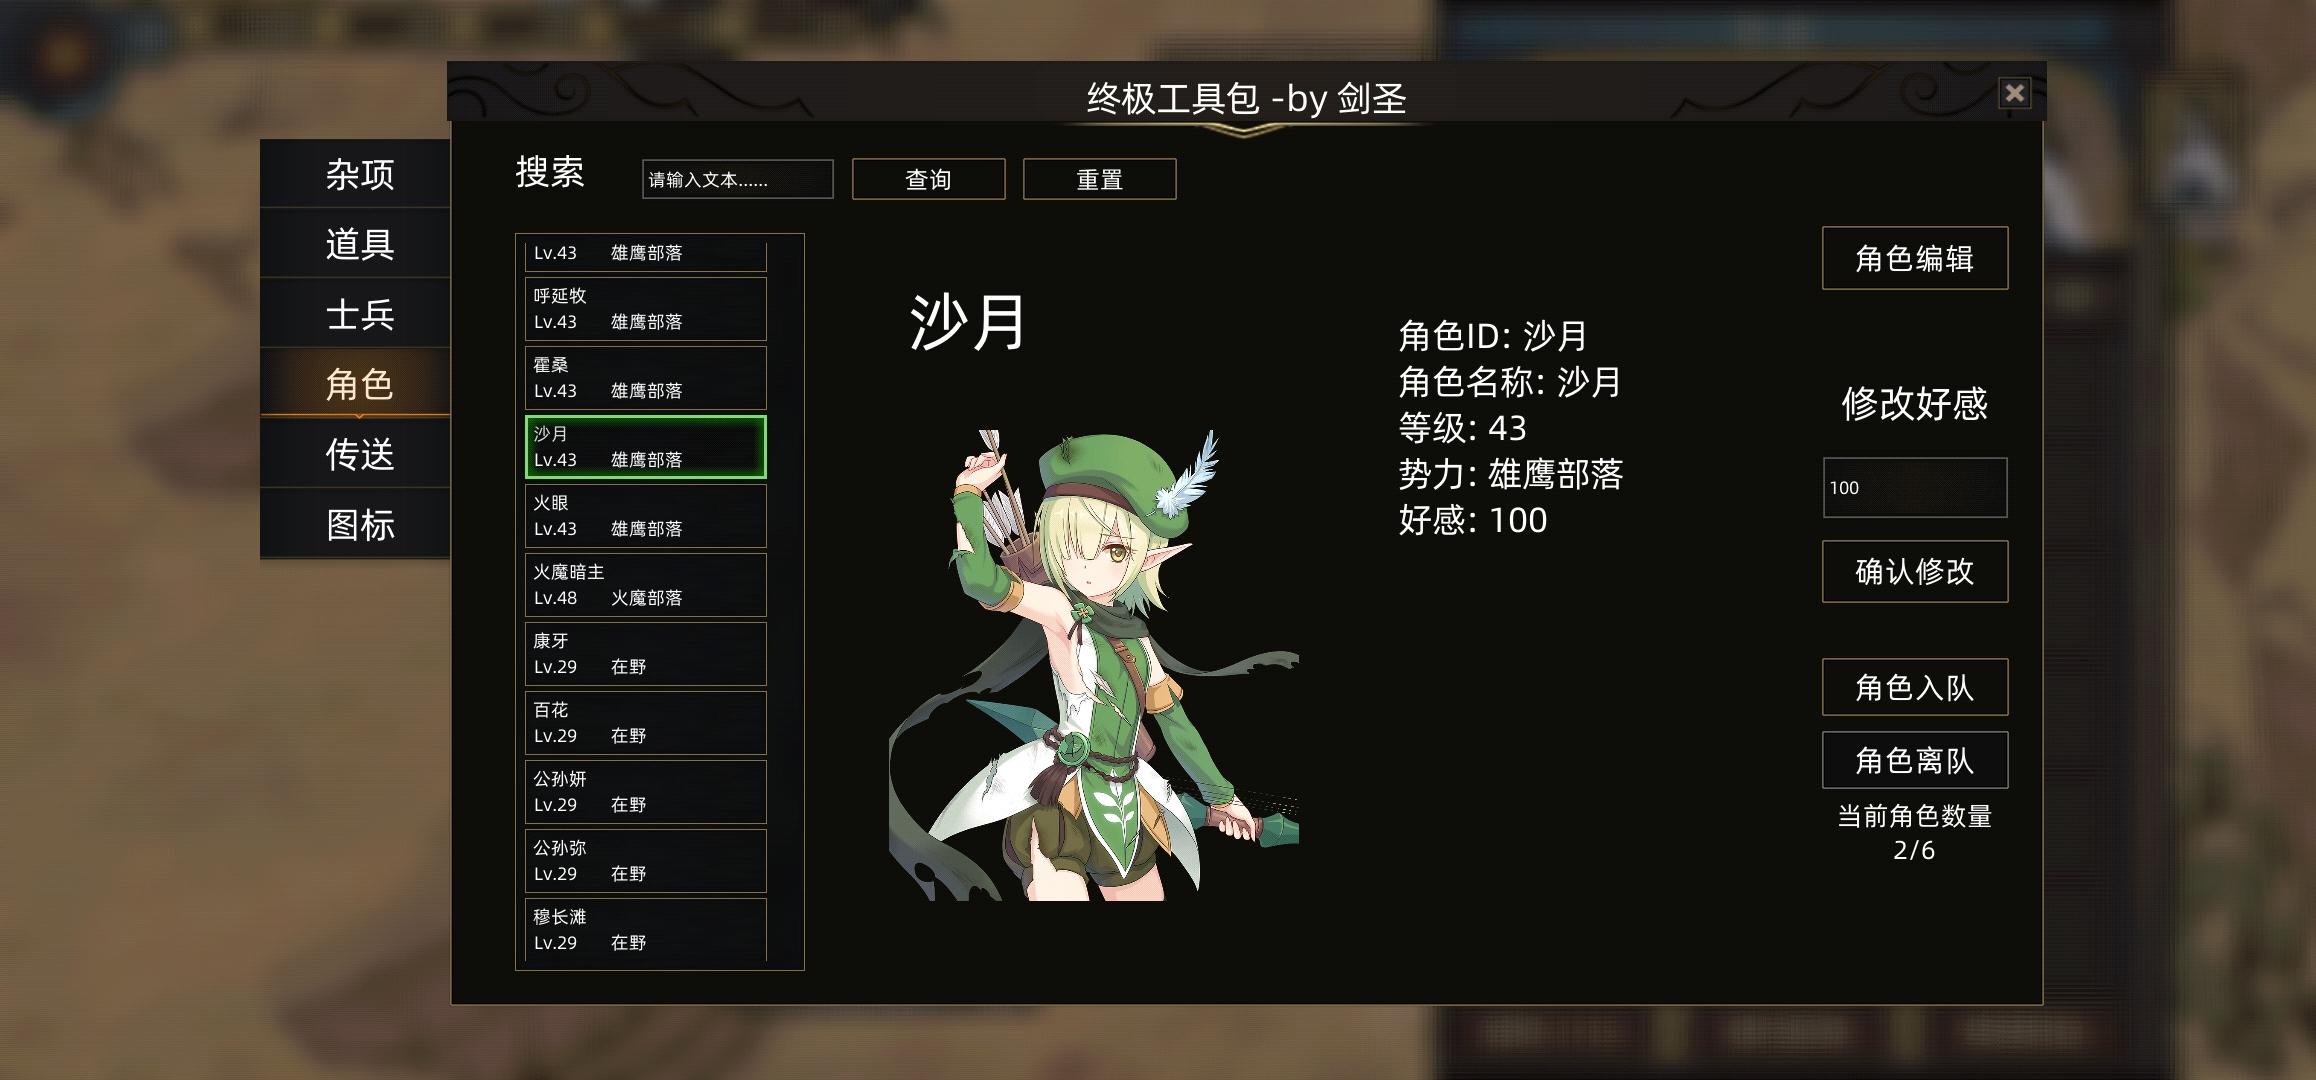Select 霍桑 from the character list

pos(645,378)
